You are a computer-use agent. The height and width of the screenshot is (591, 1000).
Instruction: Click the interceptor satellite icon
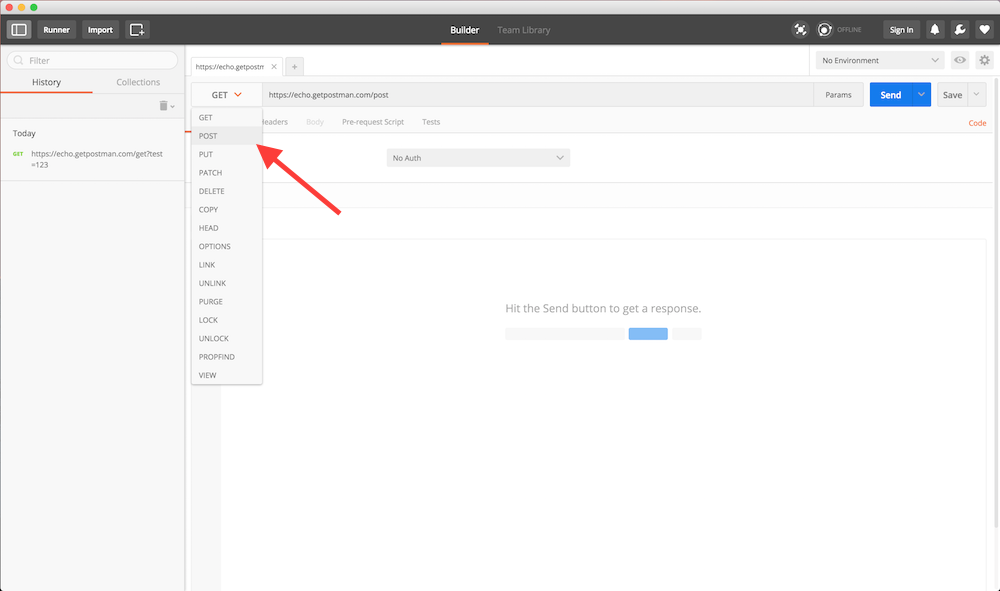click(800, 29)
